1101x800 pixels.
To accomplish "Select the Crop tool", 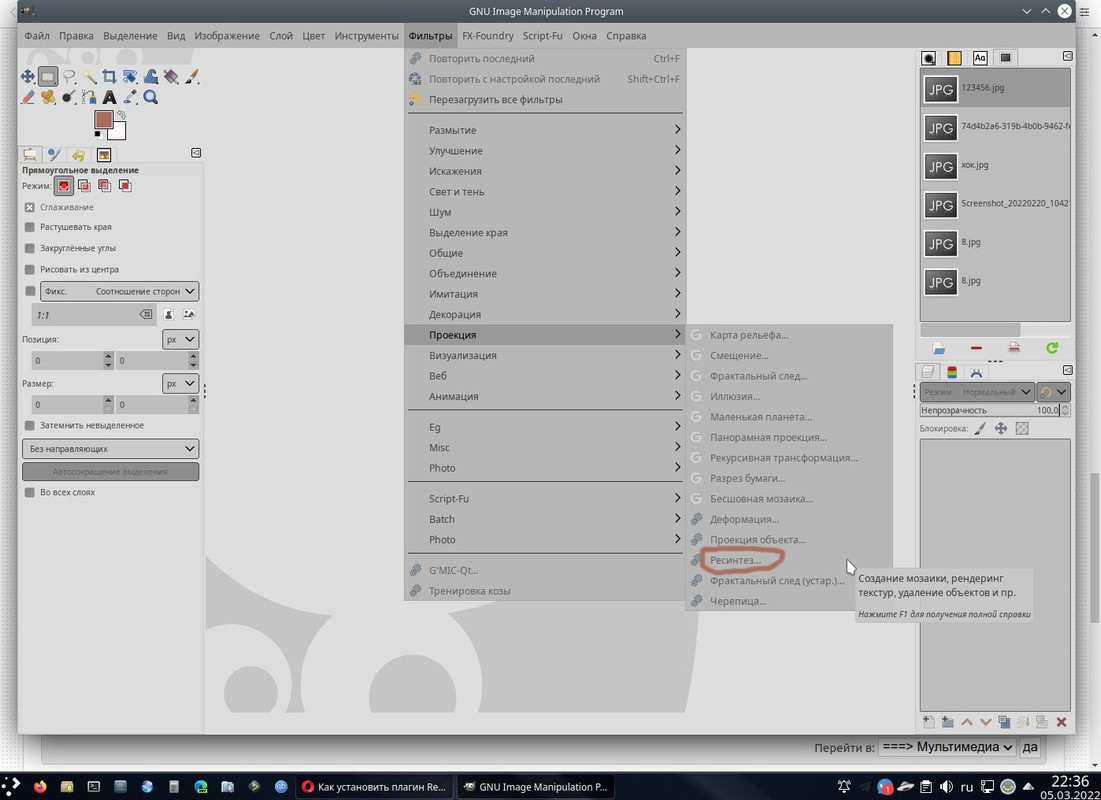I will pyautogui.click(x=110, y=76).
